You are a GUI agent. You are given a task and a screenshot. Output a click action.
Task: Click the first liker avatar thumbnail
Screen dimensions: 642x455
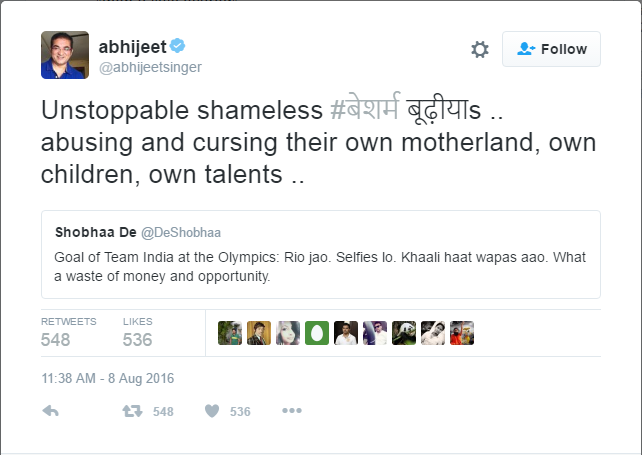click(230, 333)
